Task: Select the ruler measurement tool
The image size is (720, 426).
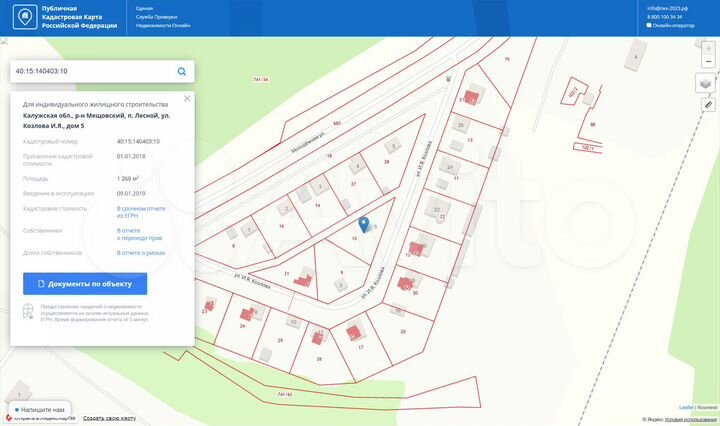Action: [707, 104]
